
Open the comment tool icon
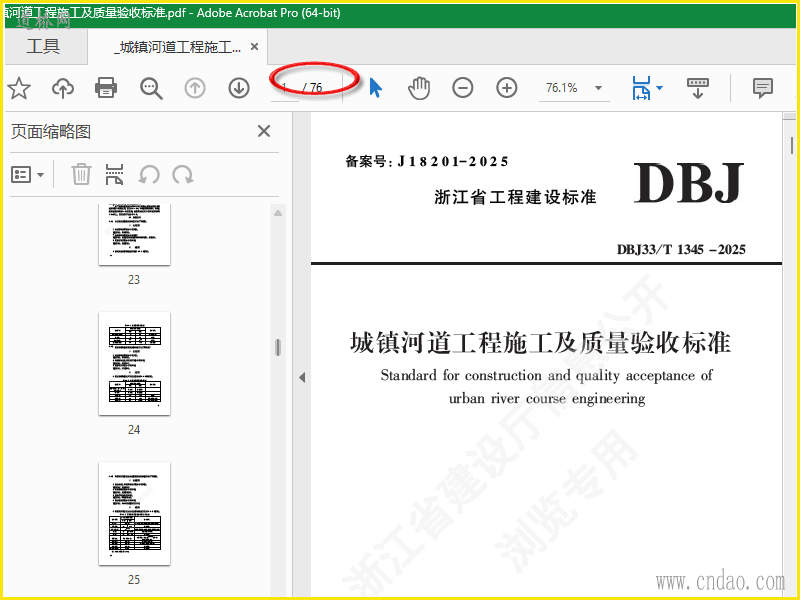click(763, 88)
